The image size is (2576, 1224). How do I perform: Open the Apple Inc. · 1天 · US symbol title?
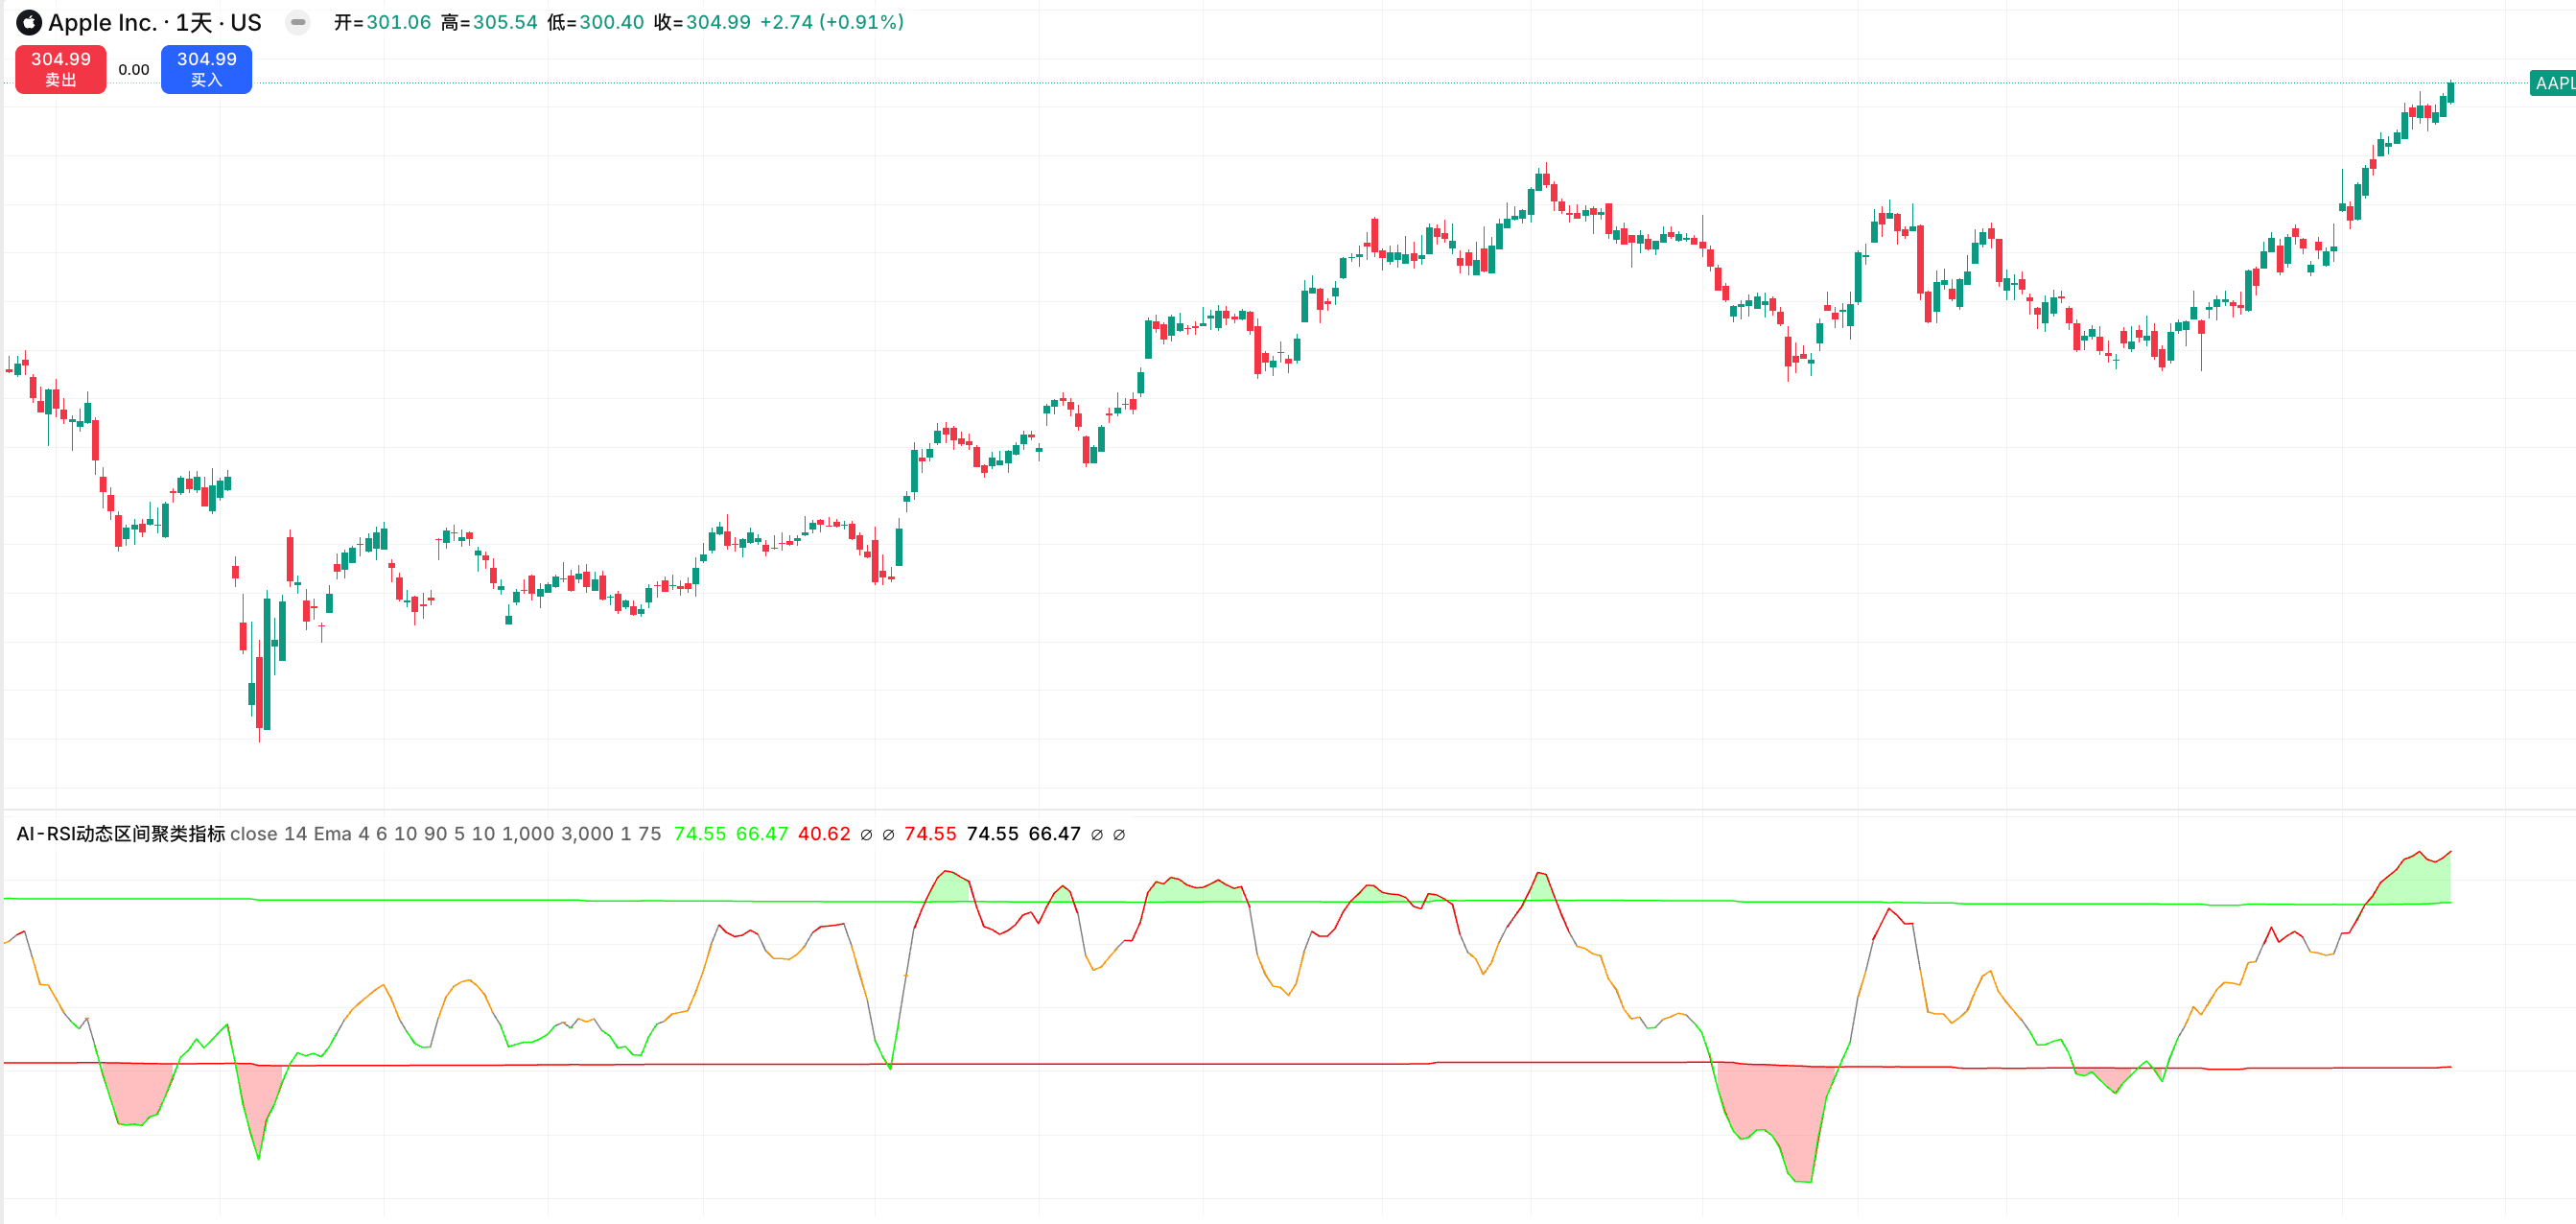(x=155, y=22)
